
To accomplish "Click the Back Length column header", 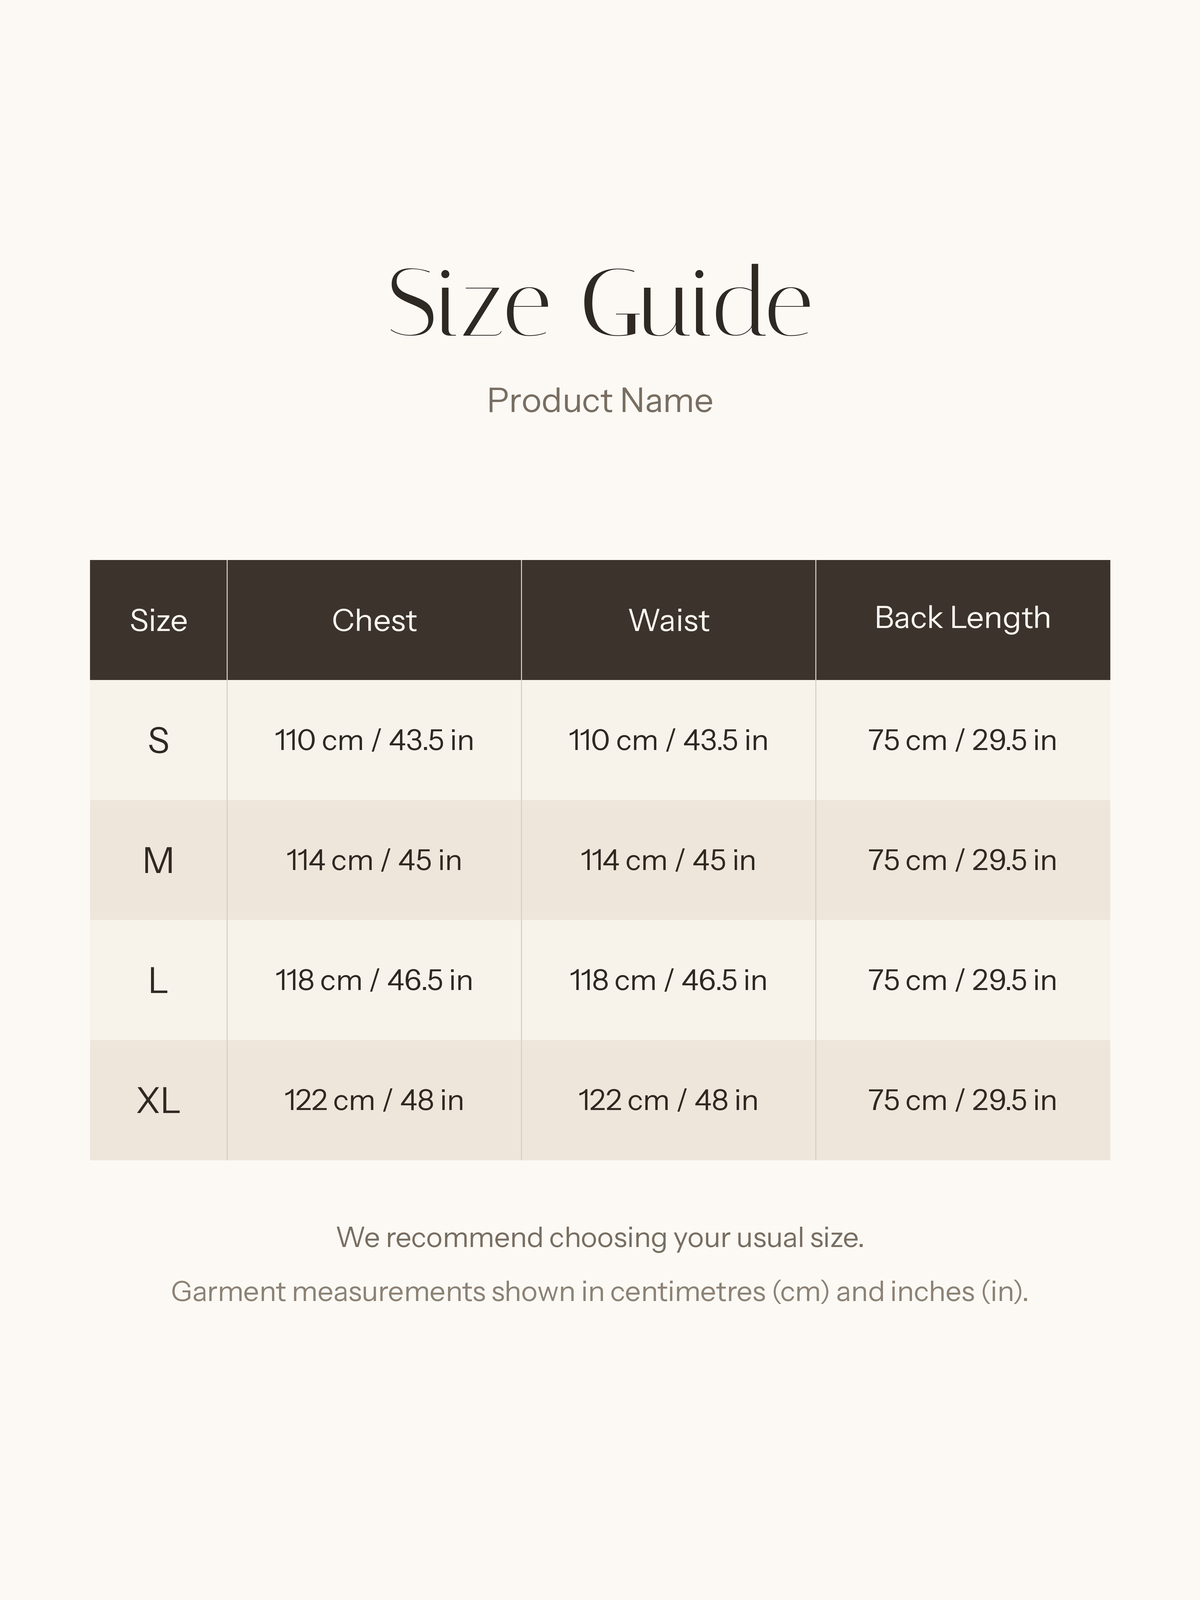I will coord(963,618).
